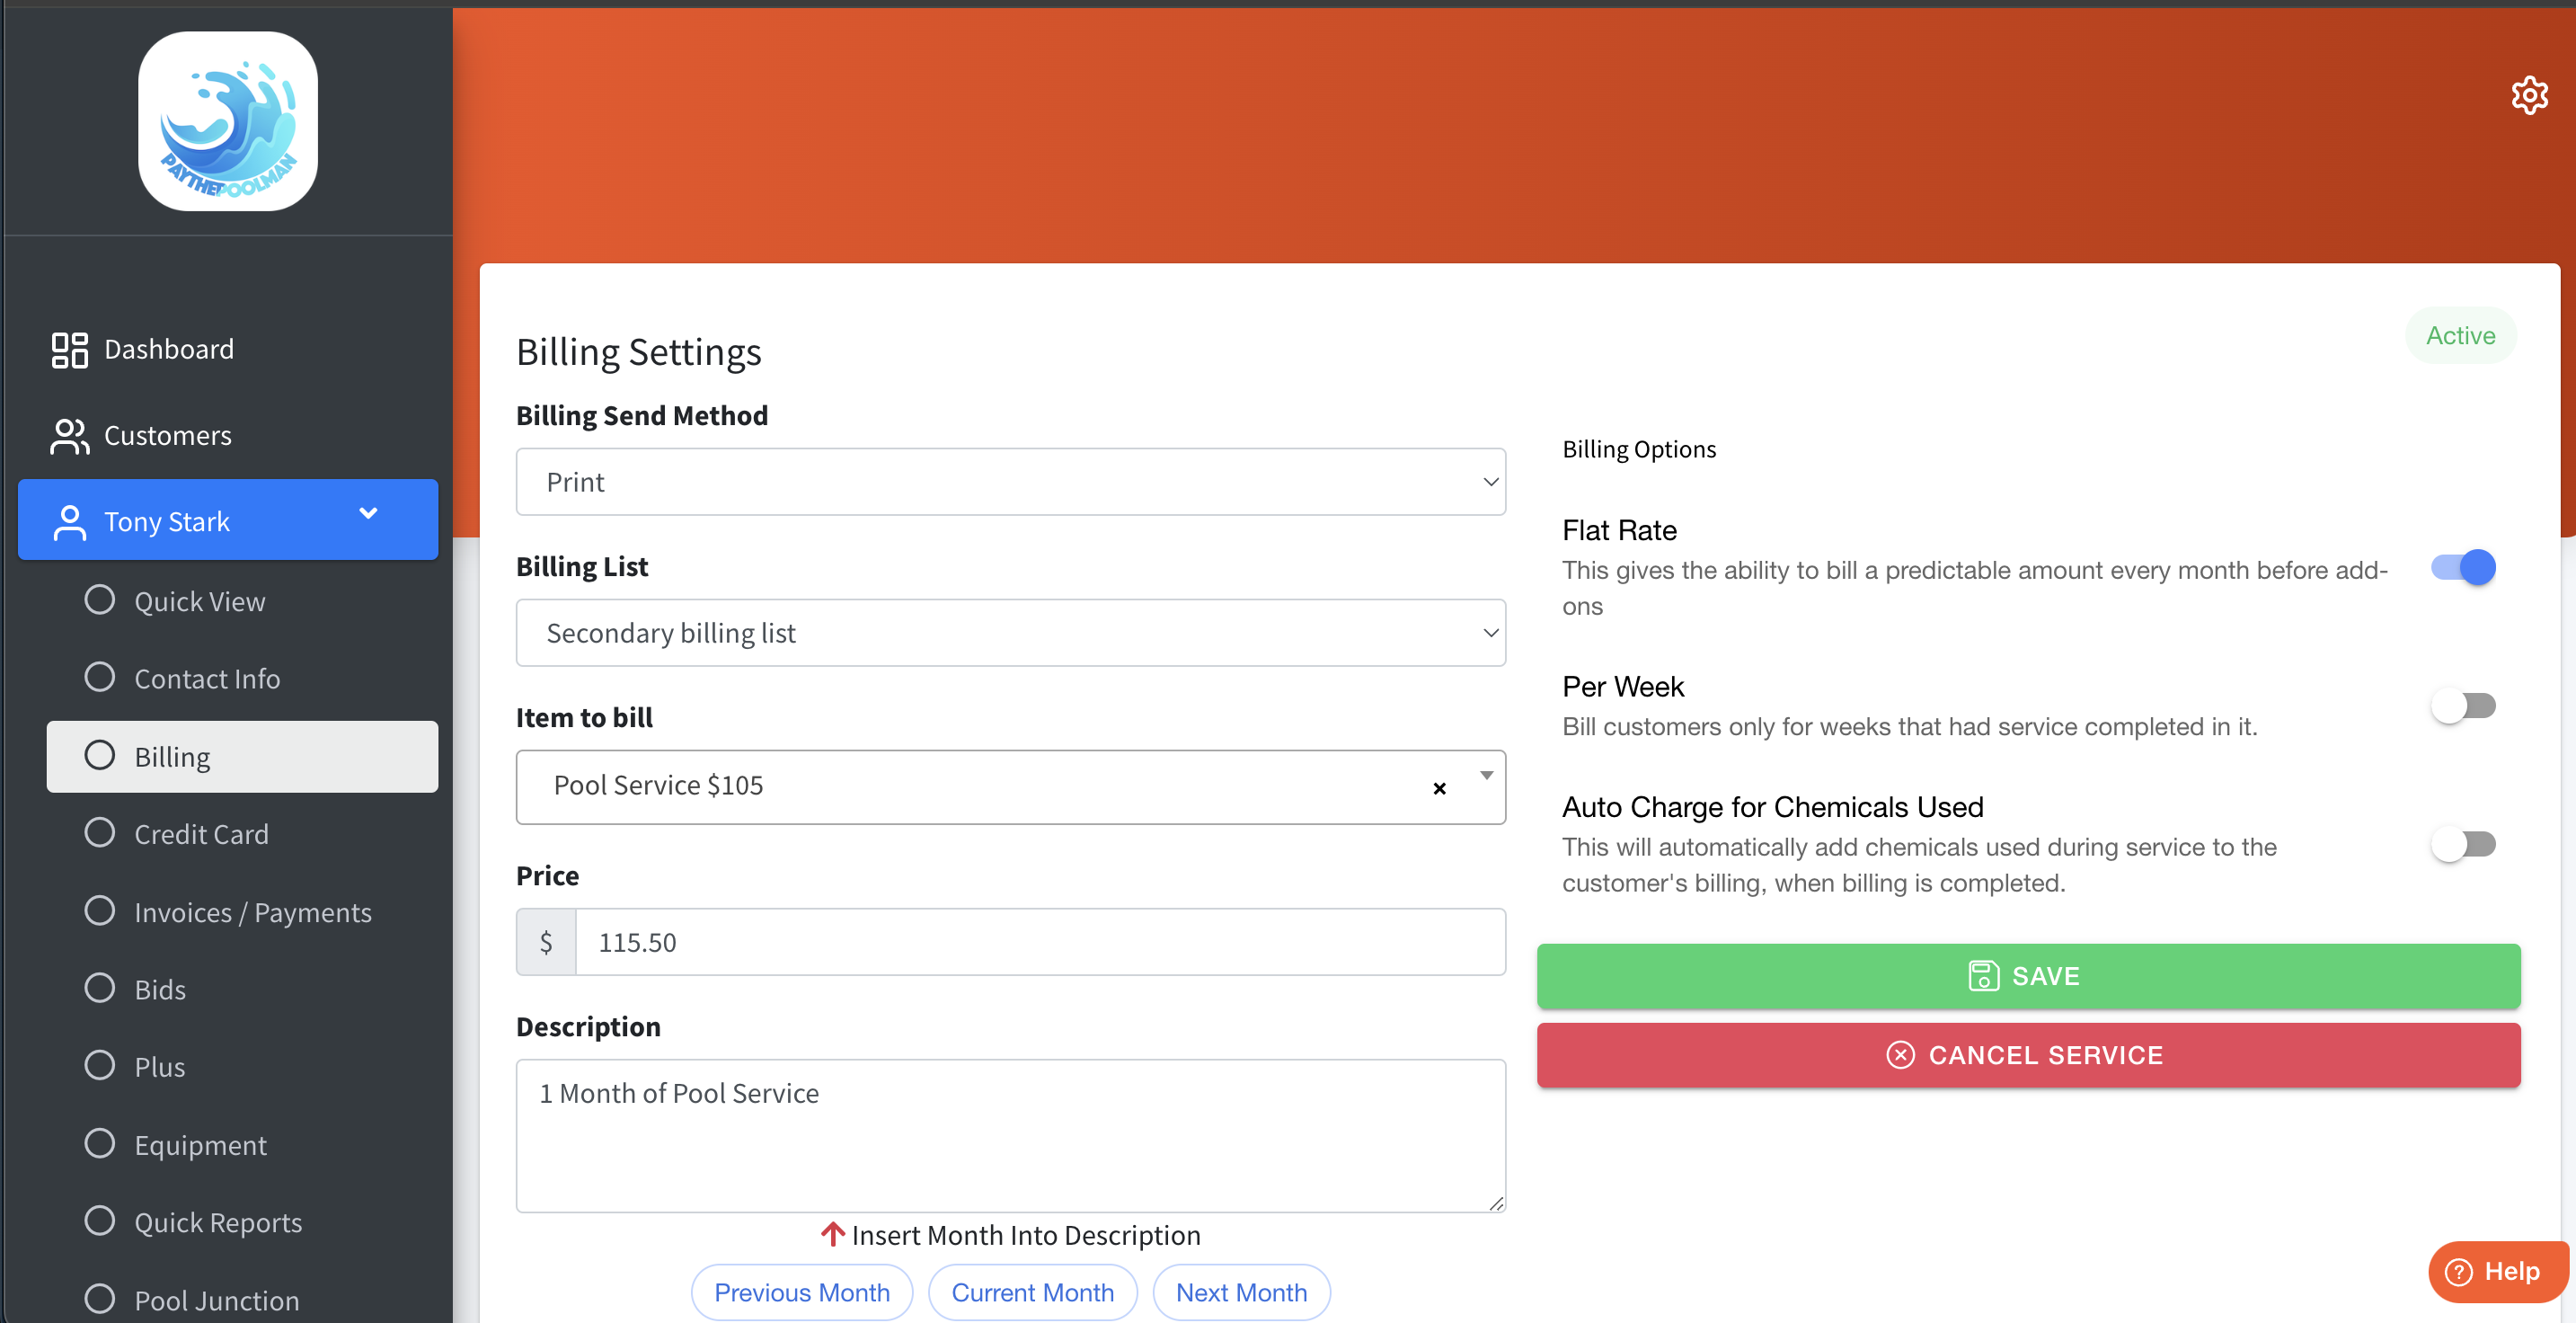2576x1323 pixels.
Task: Insert Next Month into description
Action: click(x=1240, y=1292)
